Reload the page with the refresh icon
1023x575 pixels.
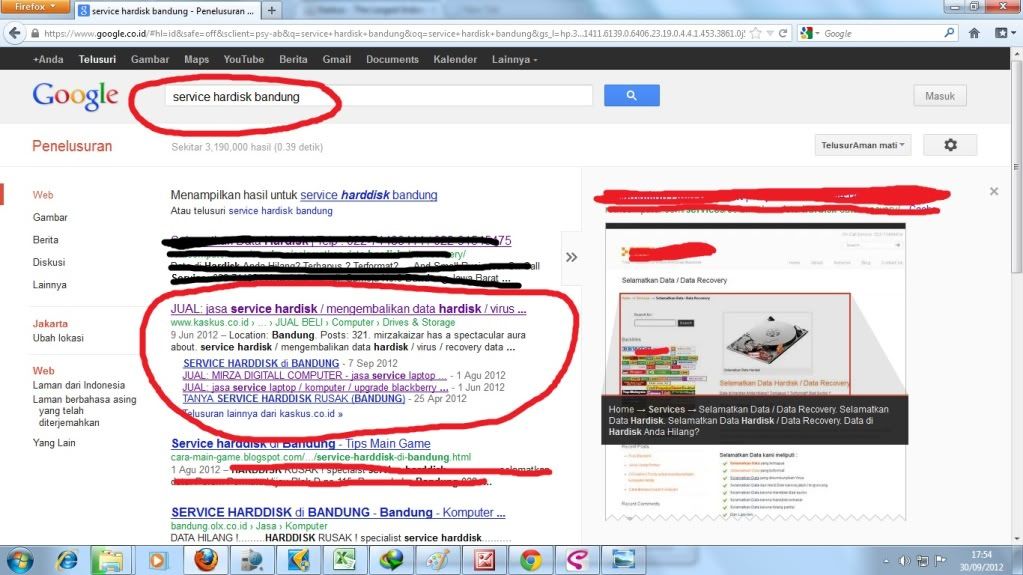point(783,33)
